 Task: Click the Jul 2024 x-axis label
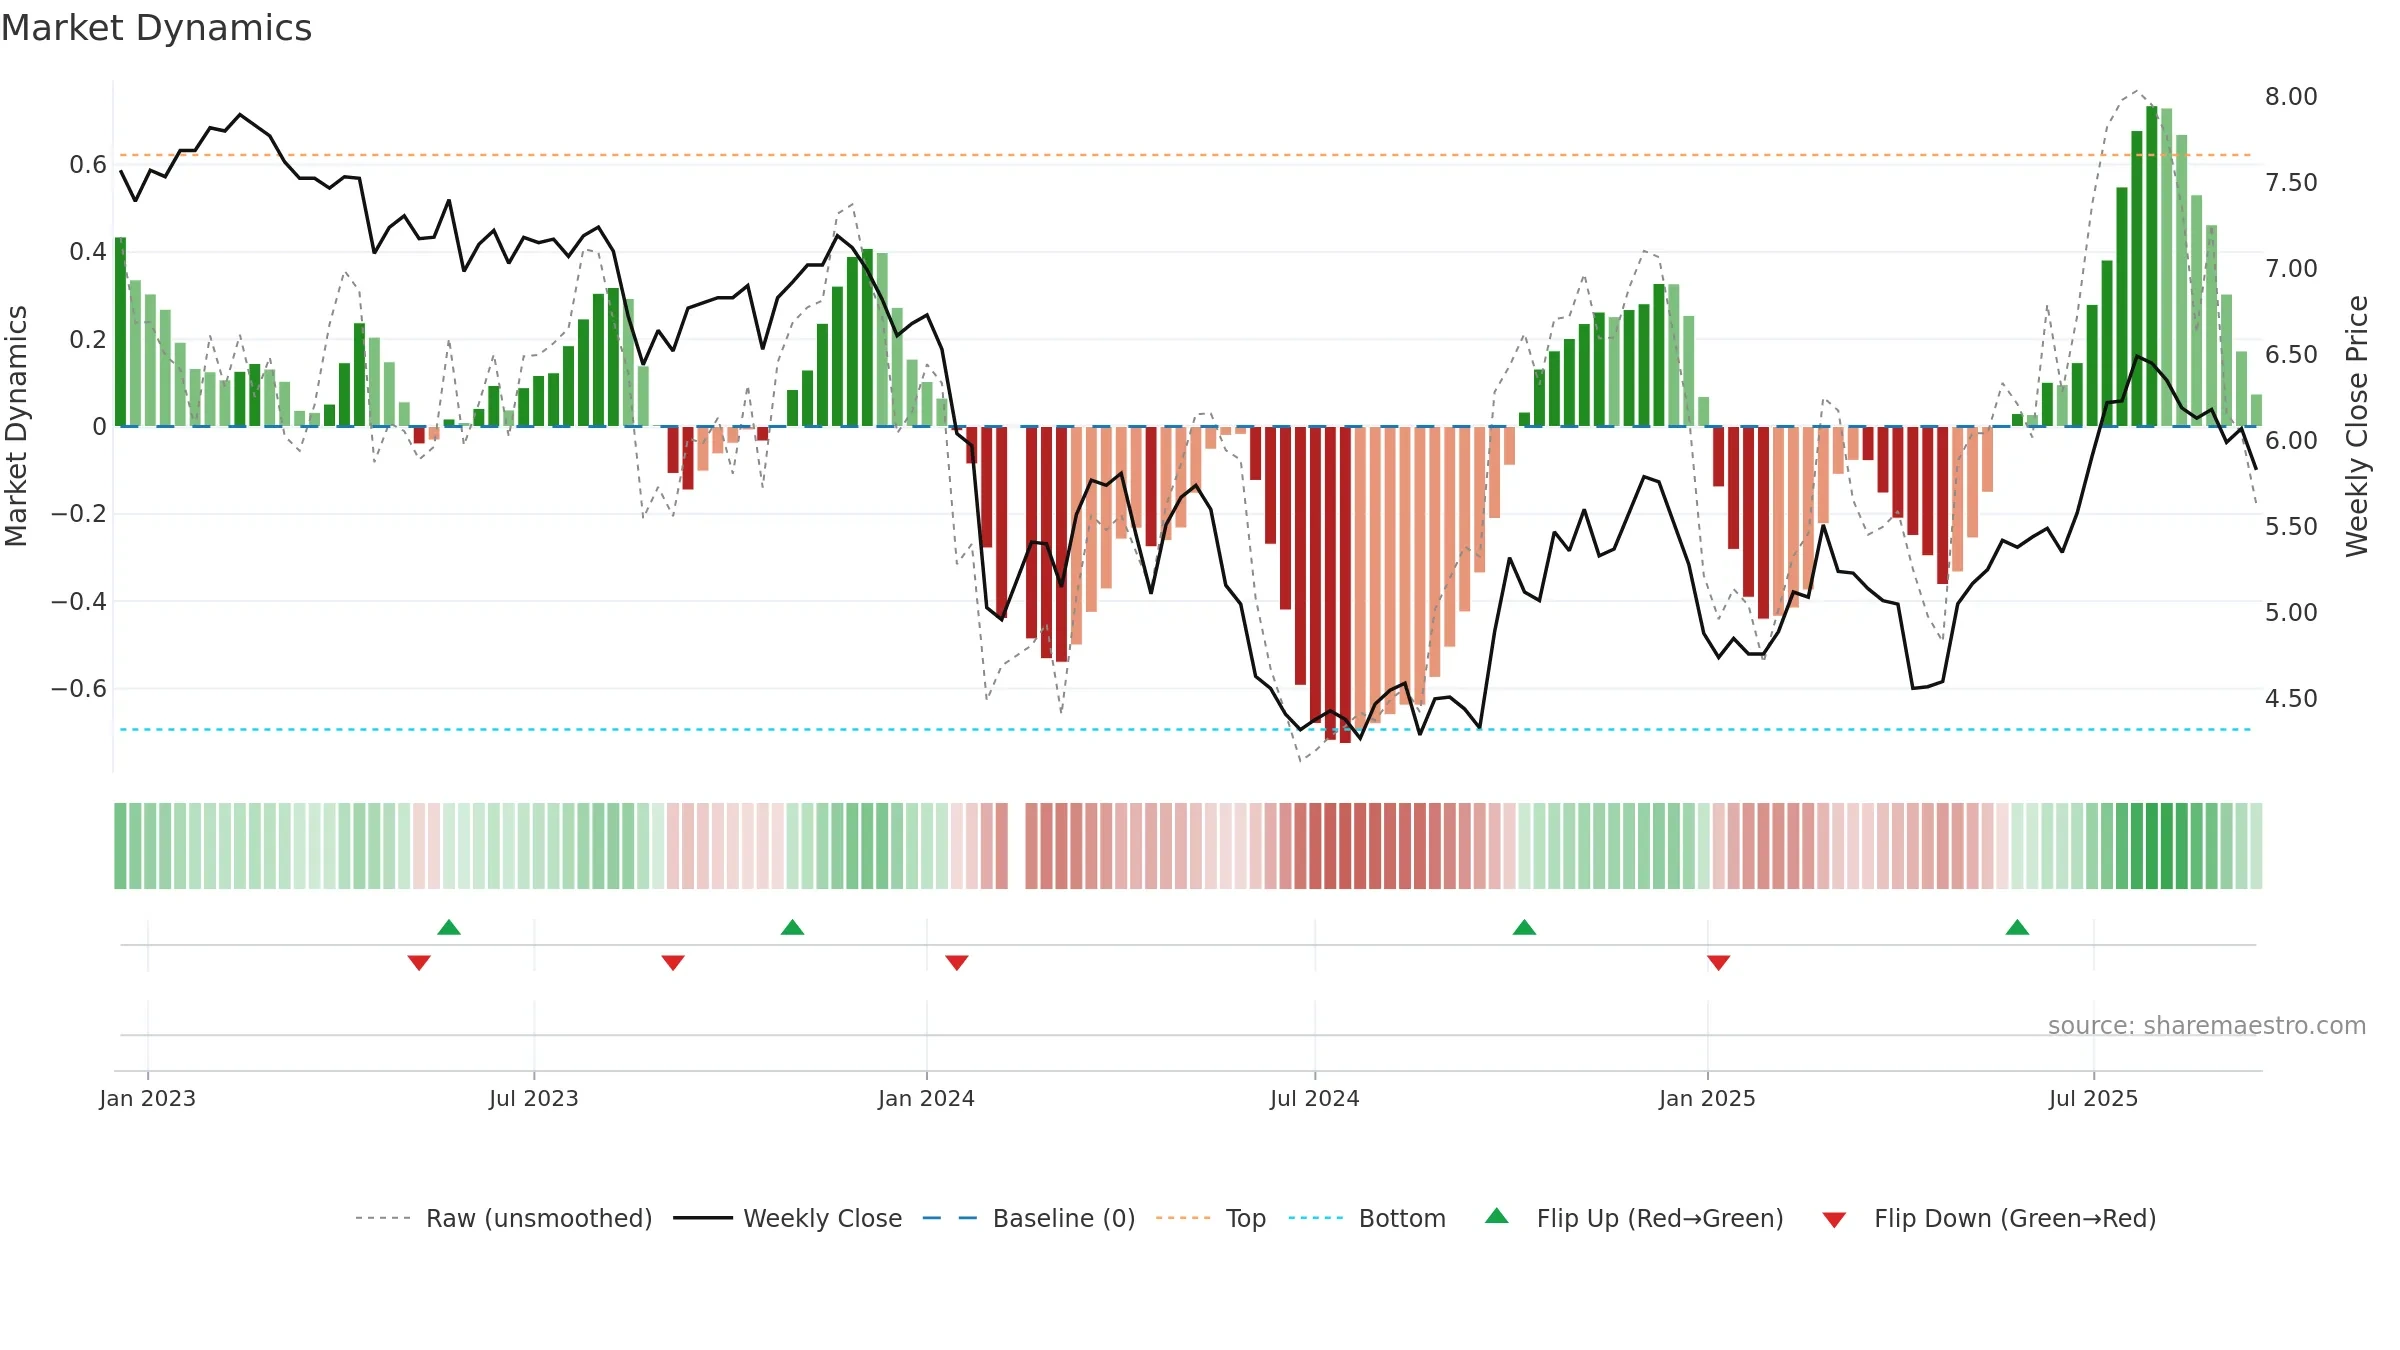pos(1315,1098)
